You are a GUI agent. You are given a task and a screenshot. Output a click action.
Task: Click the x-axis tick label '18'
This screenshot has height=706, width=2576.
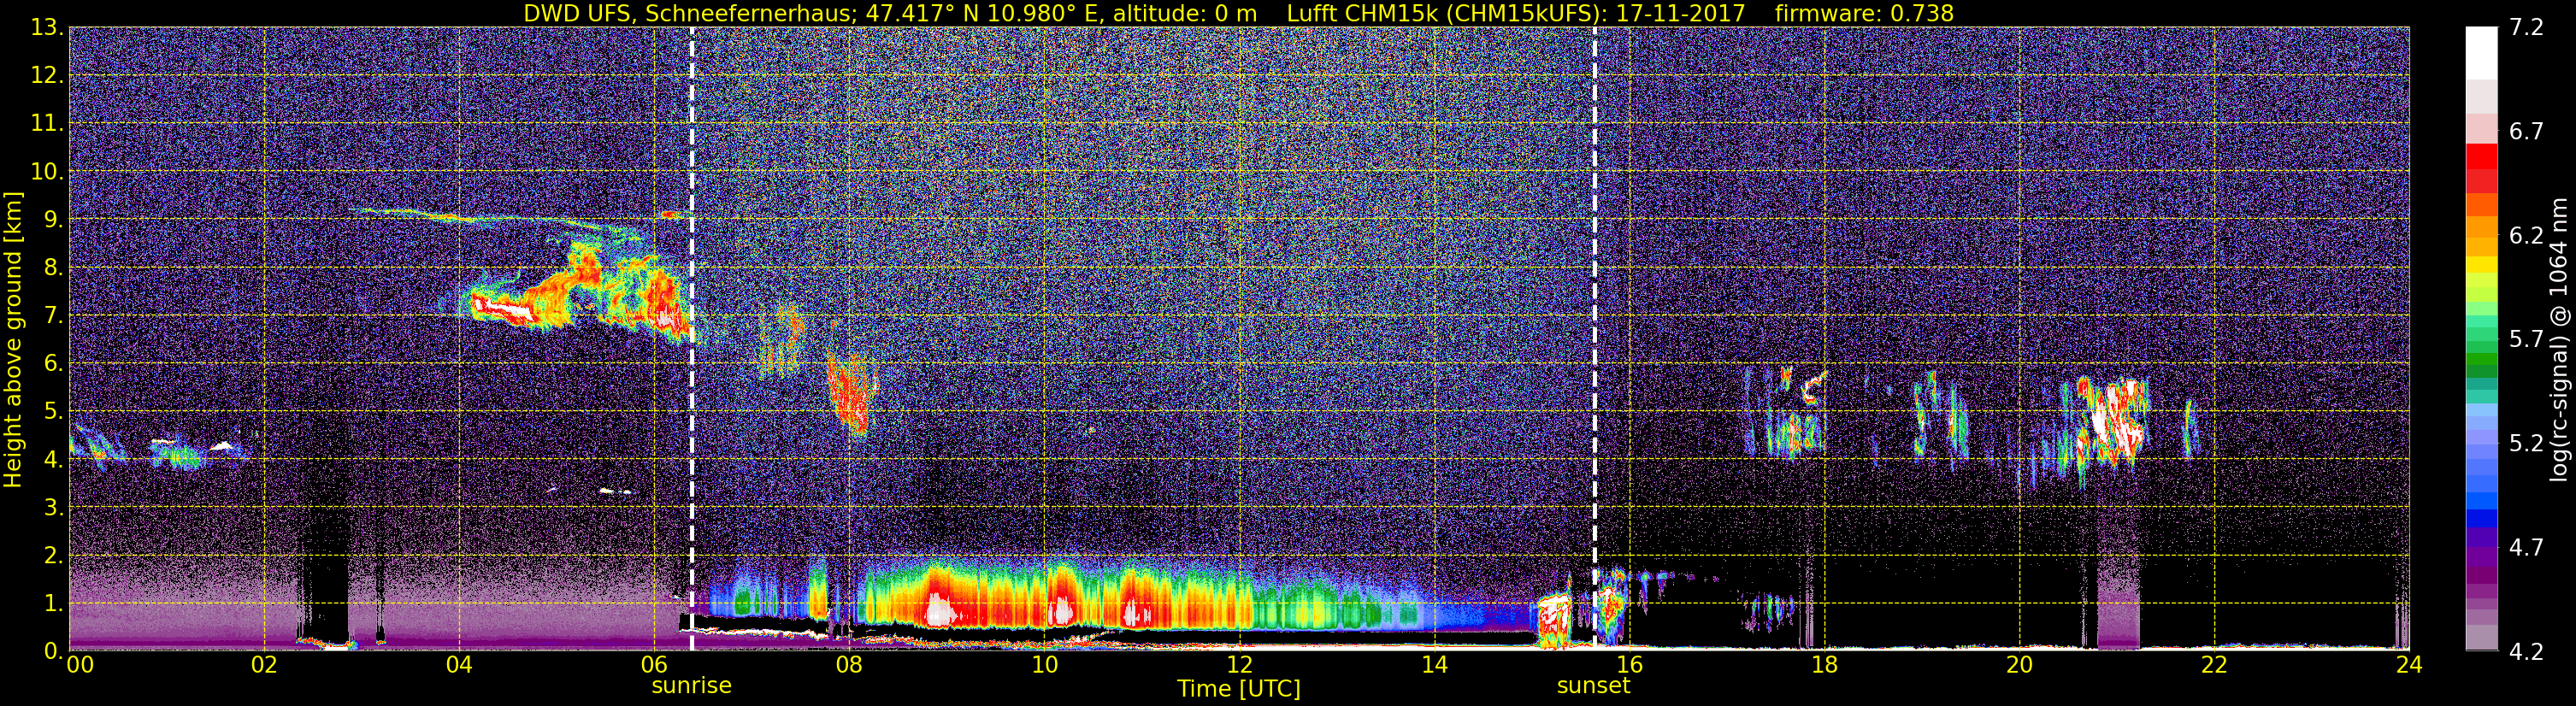[x=1824, y=666]
